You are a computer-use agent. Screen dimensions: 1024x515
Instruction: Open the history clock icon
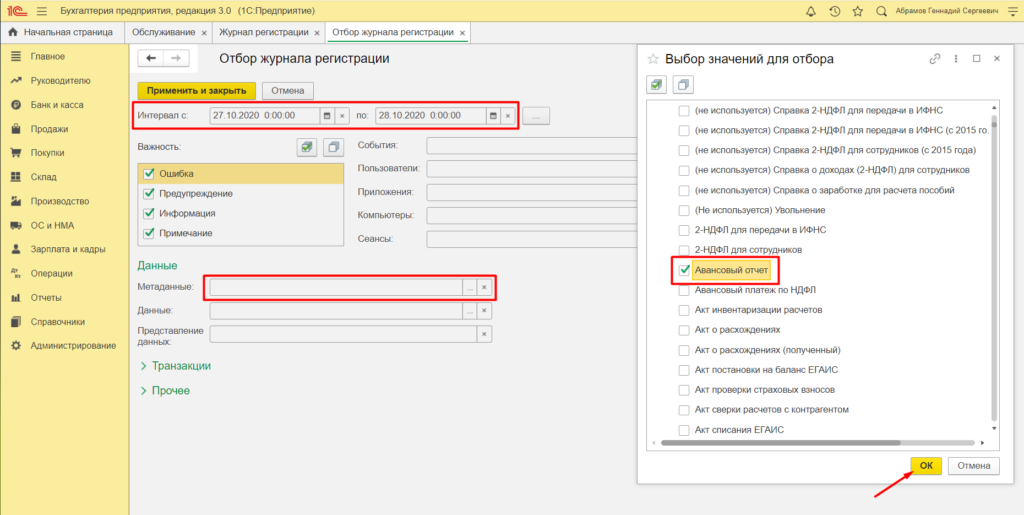coord(834,12)
